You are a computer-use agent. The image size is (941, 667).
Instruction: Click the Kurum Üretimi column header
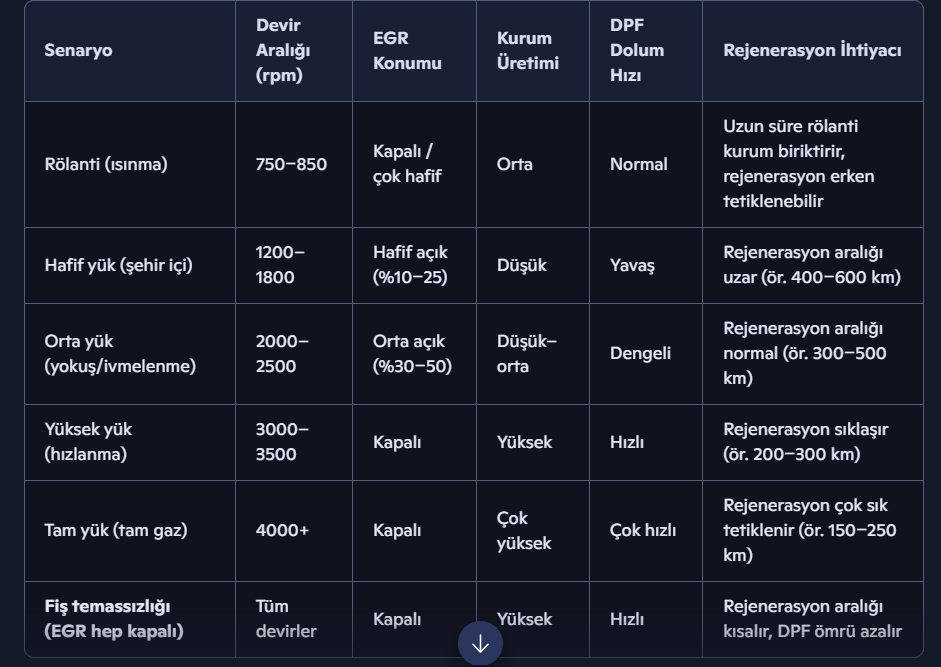click(x=527, y=50)
